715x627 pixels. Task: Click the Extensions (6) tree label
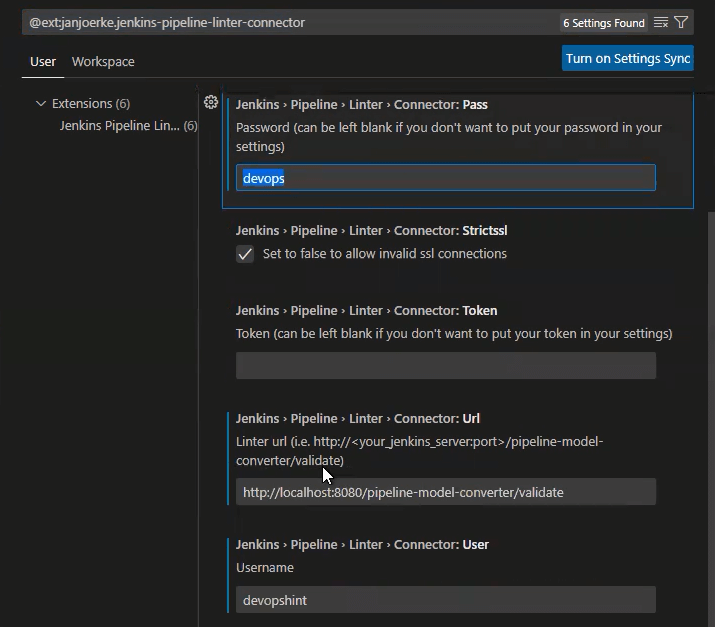91,104
